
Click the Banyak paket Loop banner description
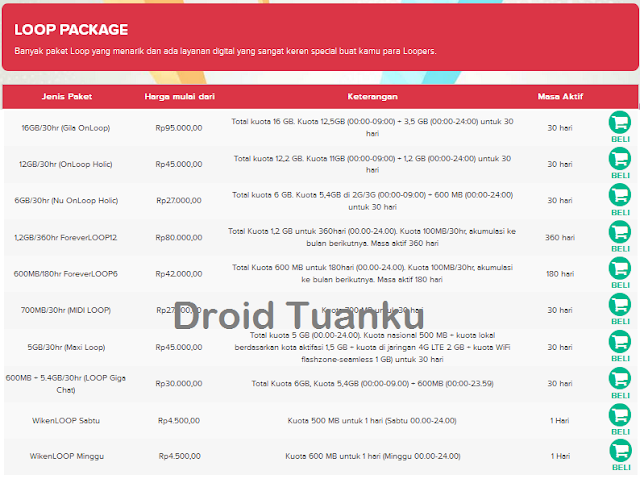click(x=225, y=51)
